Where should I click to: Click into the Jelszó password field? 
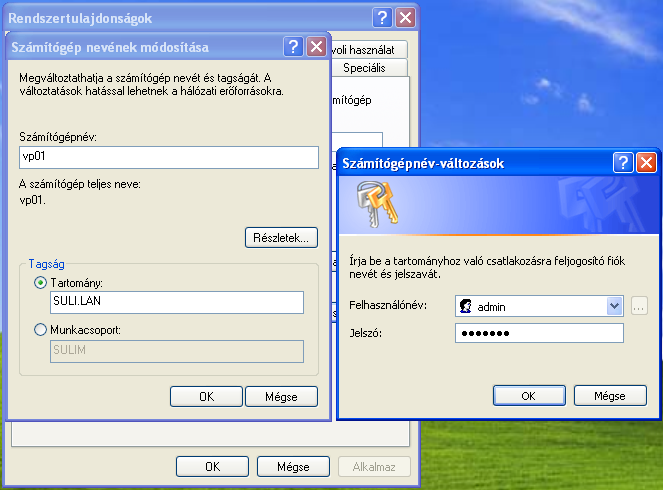pyautogui.click(x=539, y=333)
